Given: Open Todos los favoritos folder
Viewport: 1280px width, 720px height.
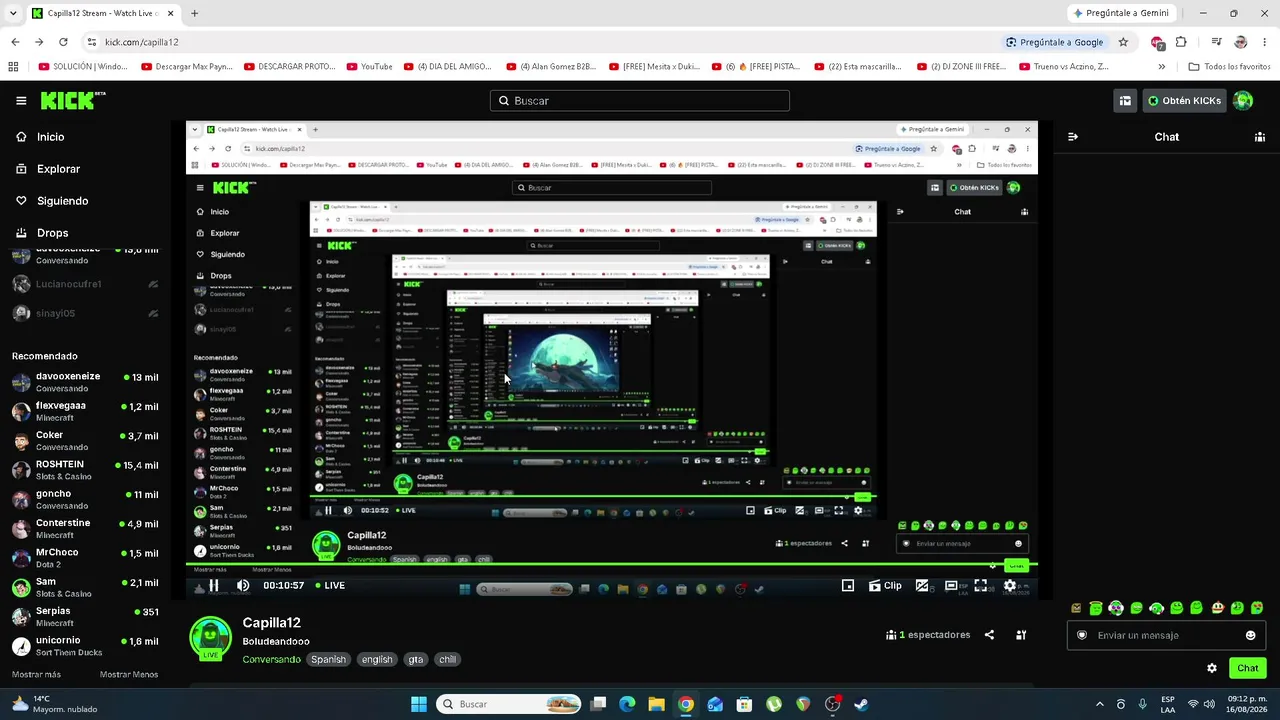Looking at the screenshot, I should (1229, 67).
